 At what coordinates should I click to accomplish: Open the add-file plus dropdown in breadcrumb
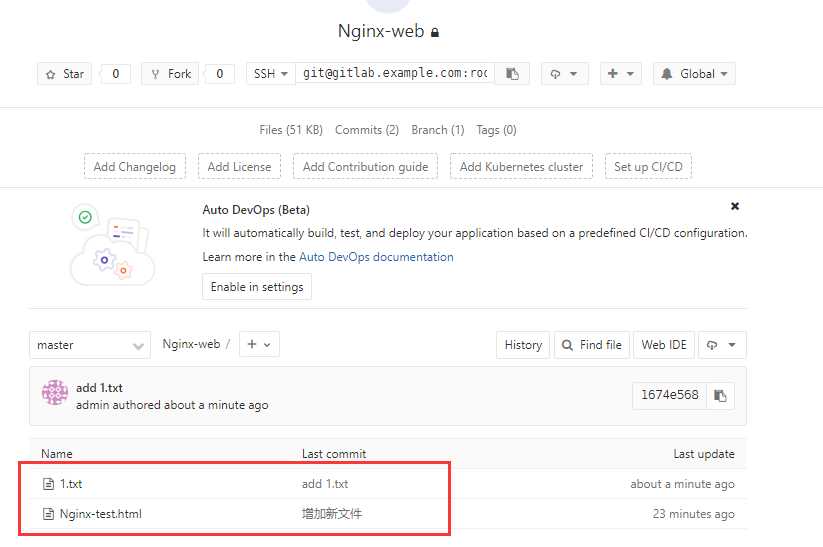coord(259,344)
